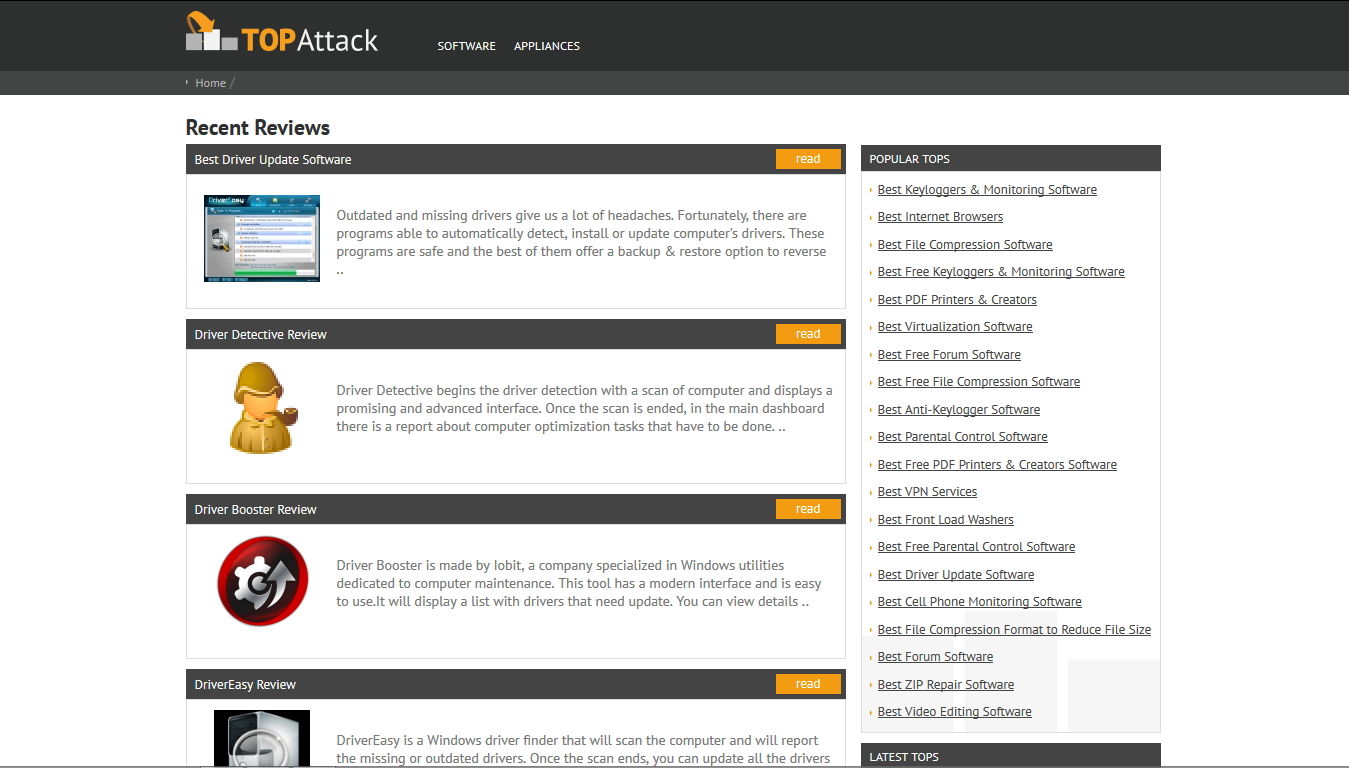Open Driver Booster Review title
The height and width of the screenshot is (768, 1349).
pyautogui.click(x=256, y=509)
